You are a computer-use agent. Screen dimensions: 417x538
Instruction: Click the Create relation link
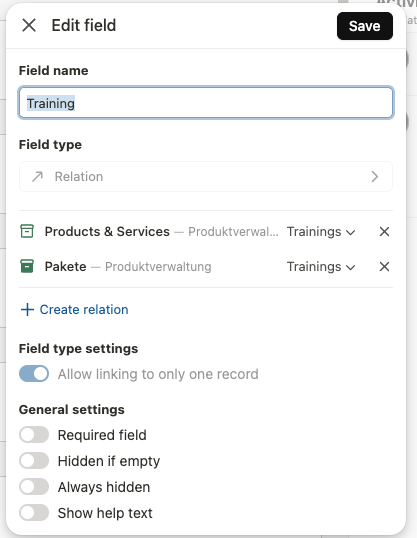tap(84, 309)
